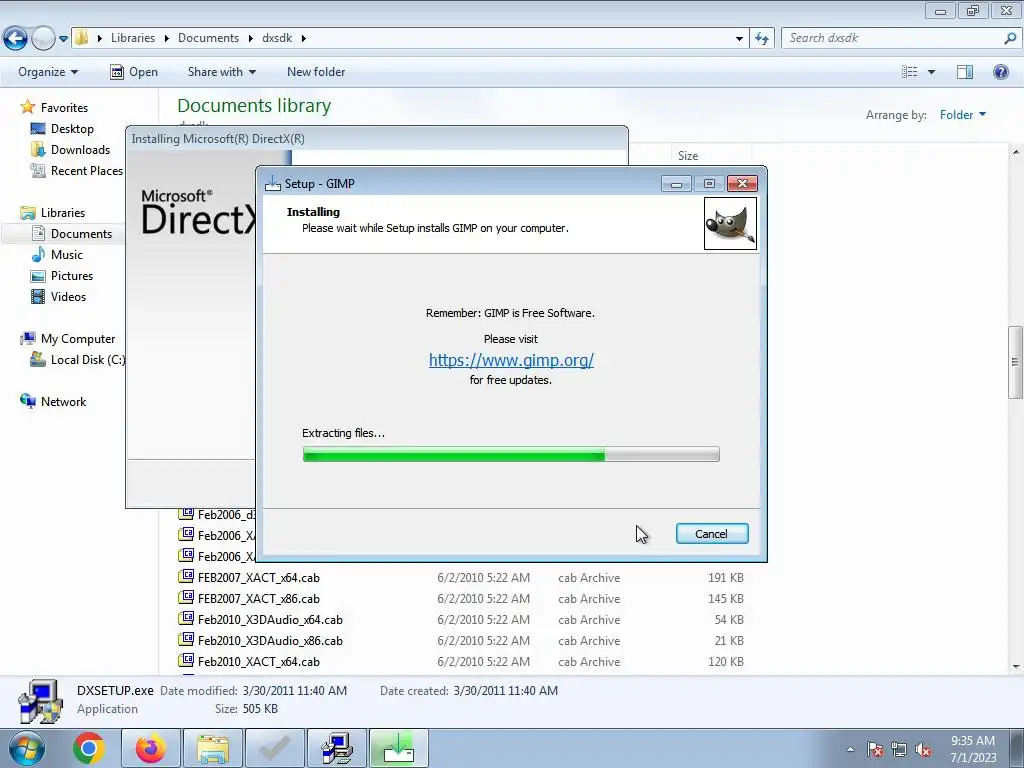Click the 191 KB size cell
This screenshot has width=1024, height=768.
[726, 577]
